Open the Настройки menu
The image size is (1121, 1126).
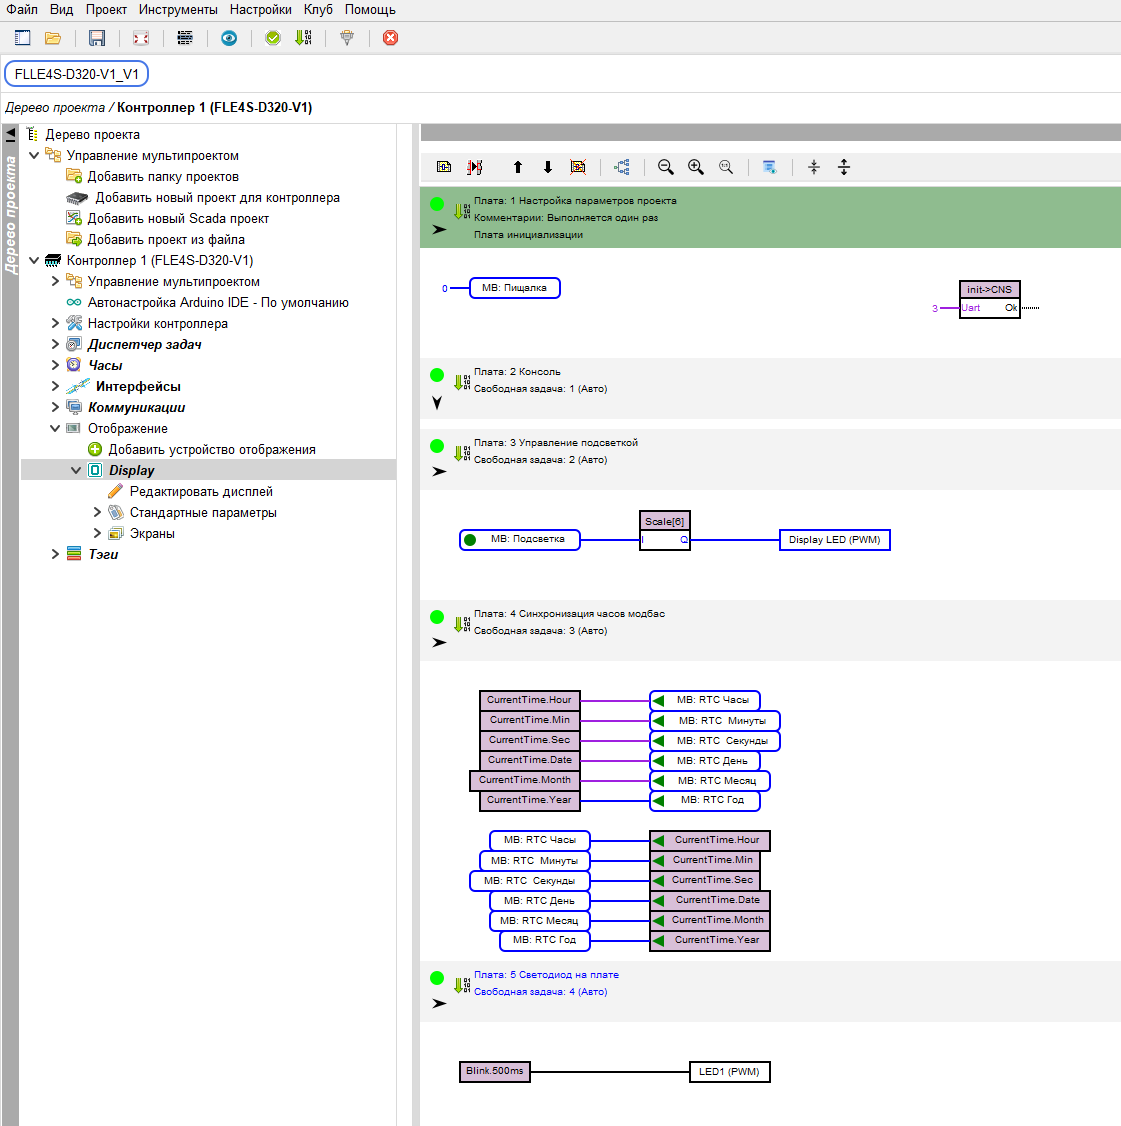(x=261, y=9)
